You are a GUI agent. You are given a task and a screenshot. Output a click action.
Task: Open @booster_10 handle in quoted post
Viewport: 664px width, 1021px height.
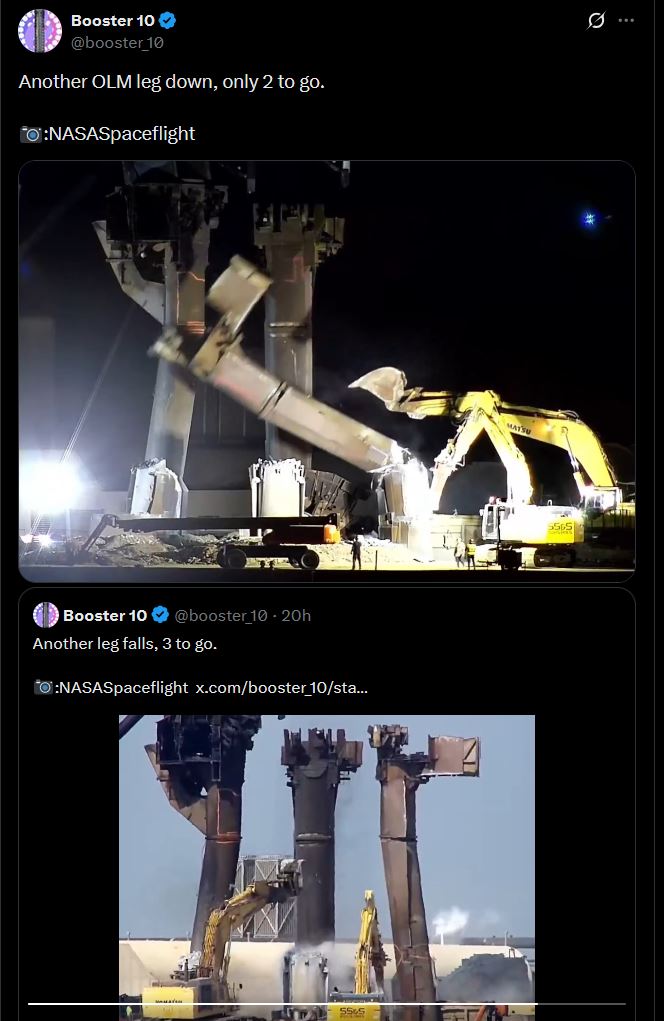click(x=221, y=615)
